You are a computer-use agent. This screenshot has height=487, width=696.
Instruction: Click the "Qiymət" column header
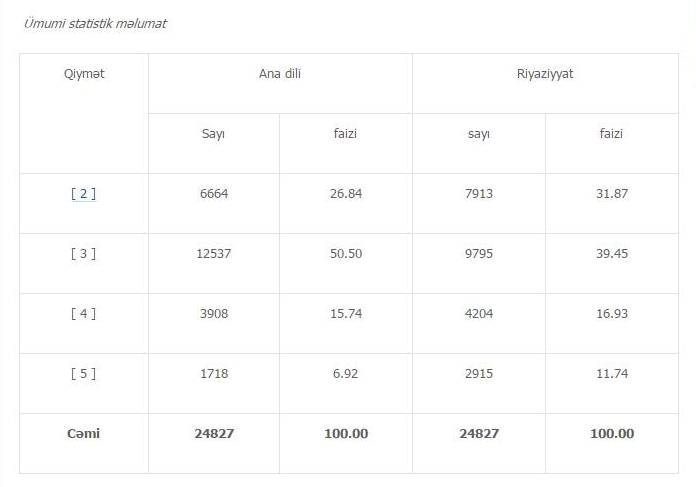click(x=84, y=74)
